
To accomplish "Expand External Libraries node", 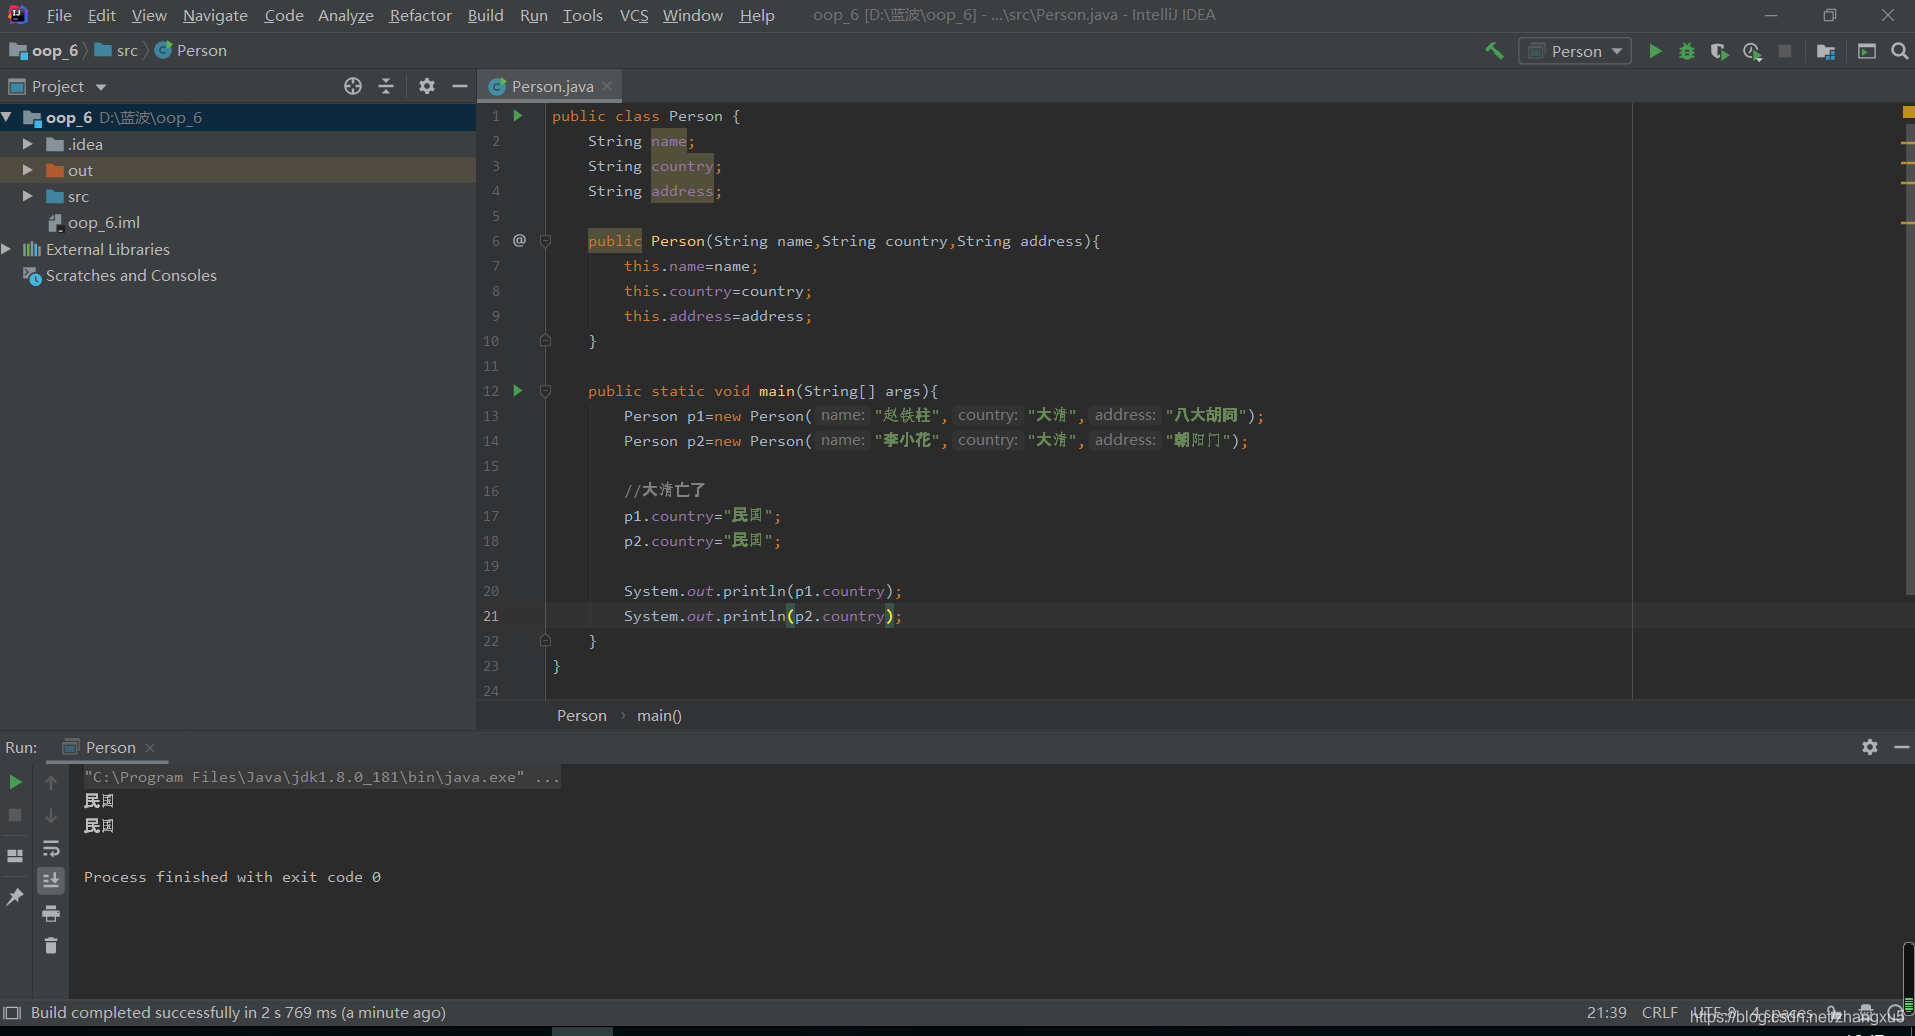I will [7, 249].
